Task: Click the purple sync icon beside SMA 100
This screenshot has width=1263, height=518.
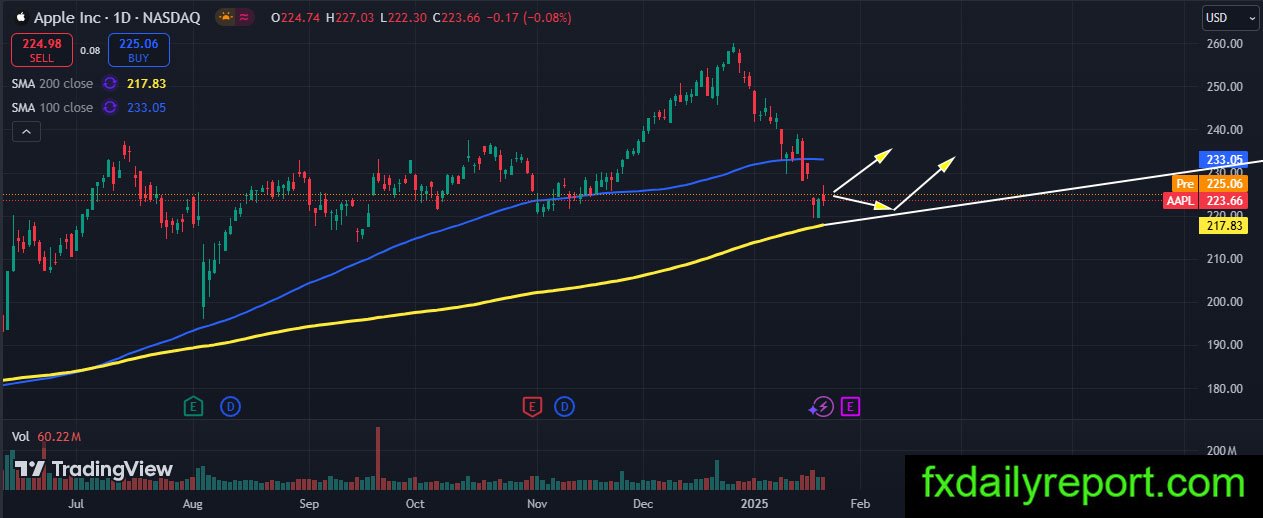Action: [111, 107]
